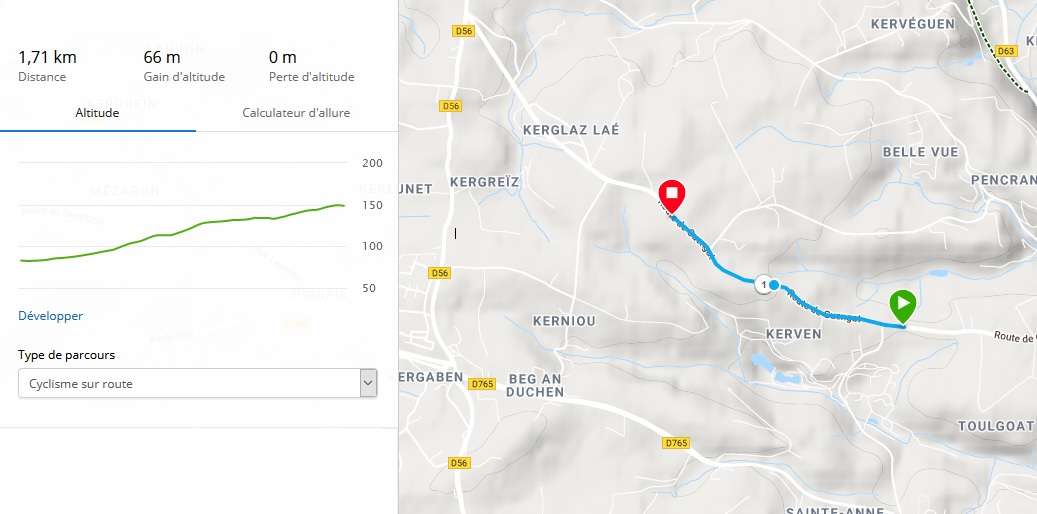The height and width of the screenshot is (514, 1037).
Task: Switch to the Altitude tab
Action: [x=97, y=113]
